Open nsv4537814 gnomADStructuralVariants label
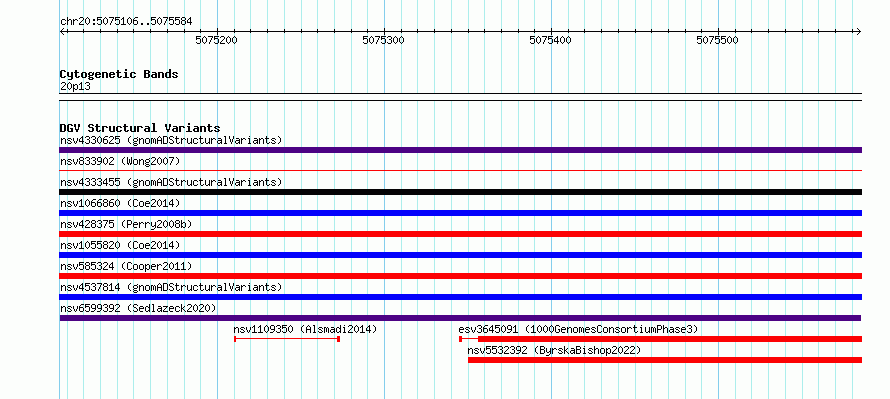 point(171,287)
